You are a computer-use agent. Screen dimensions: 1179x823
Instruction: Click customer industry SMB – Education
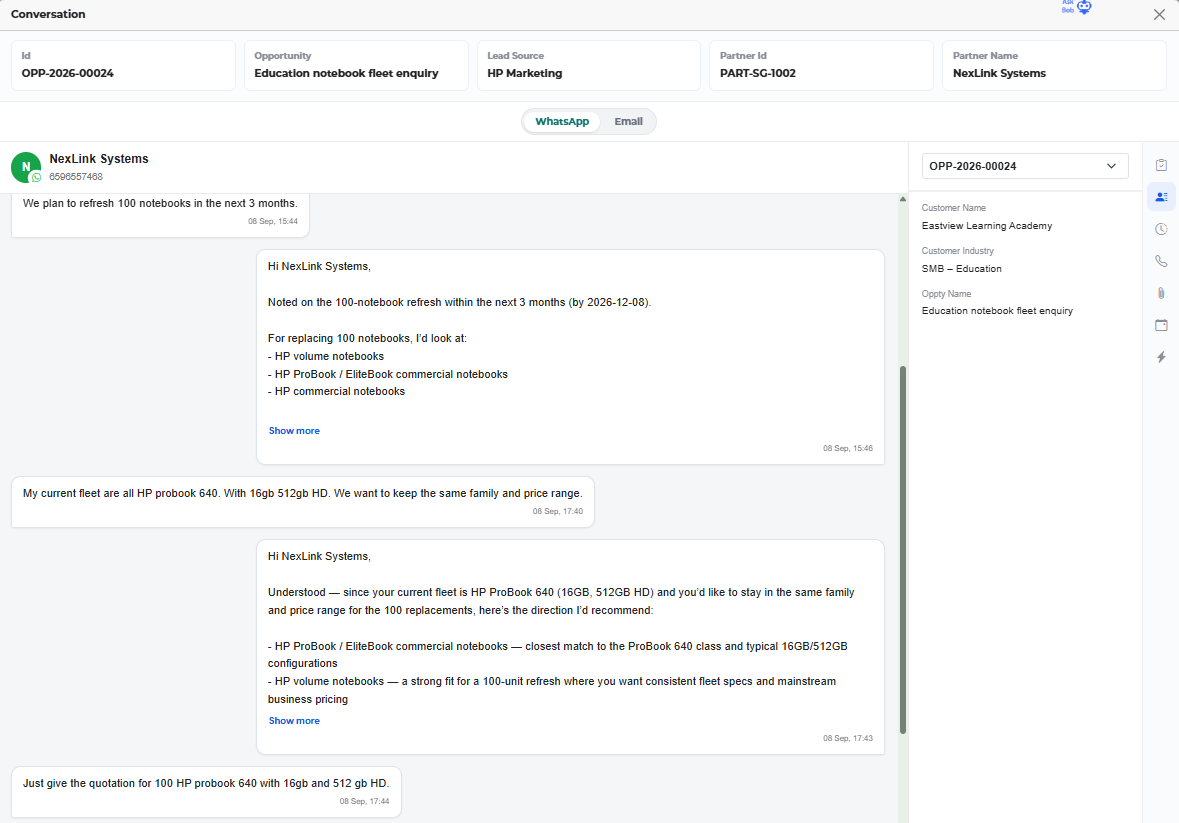962,268
